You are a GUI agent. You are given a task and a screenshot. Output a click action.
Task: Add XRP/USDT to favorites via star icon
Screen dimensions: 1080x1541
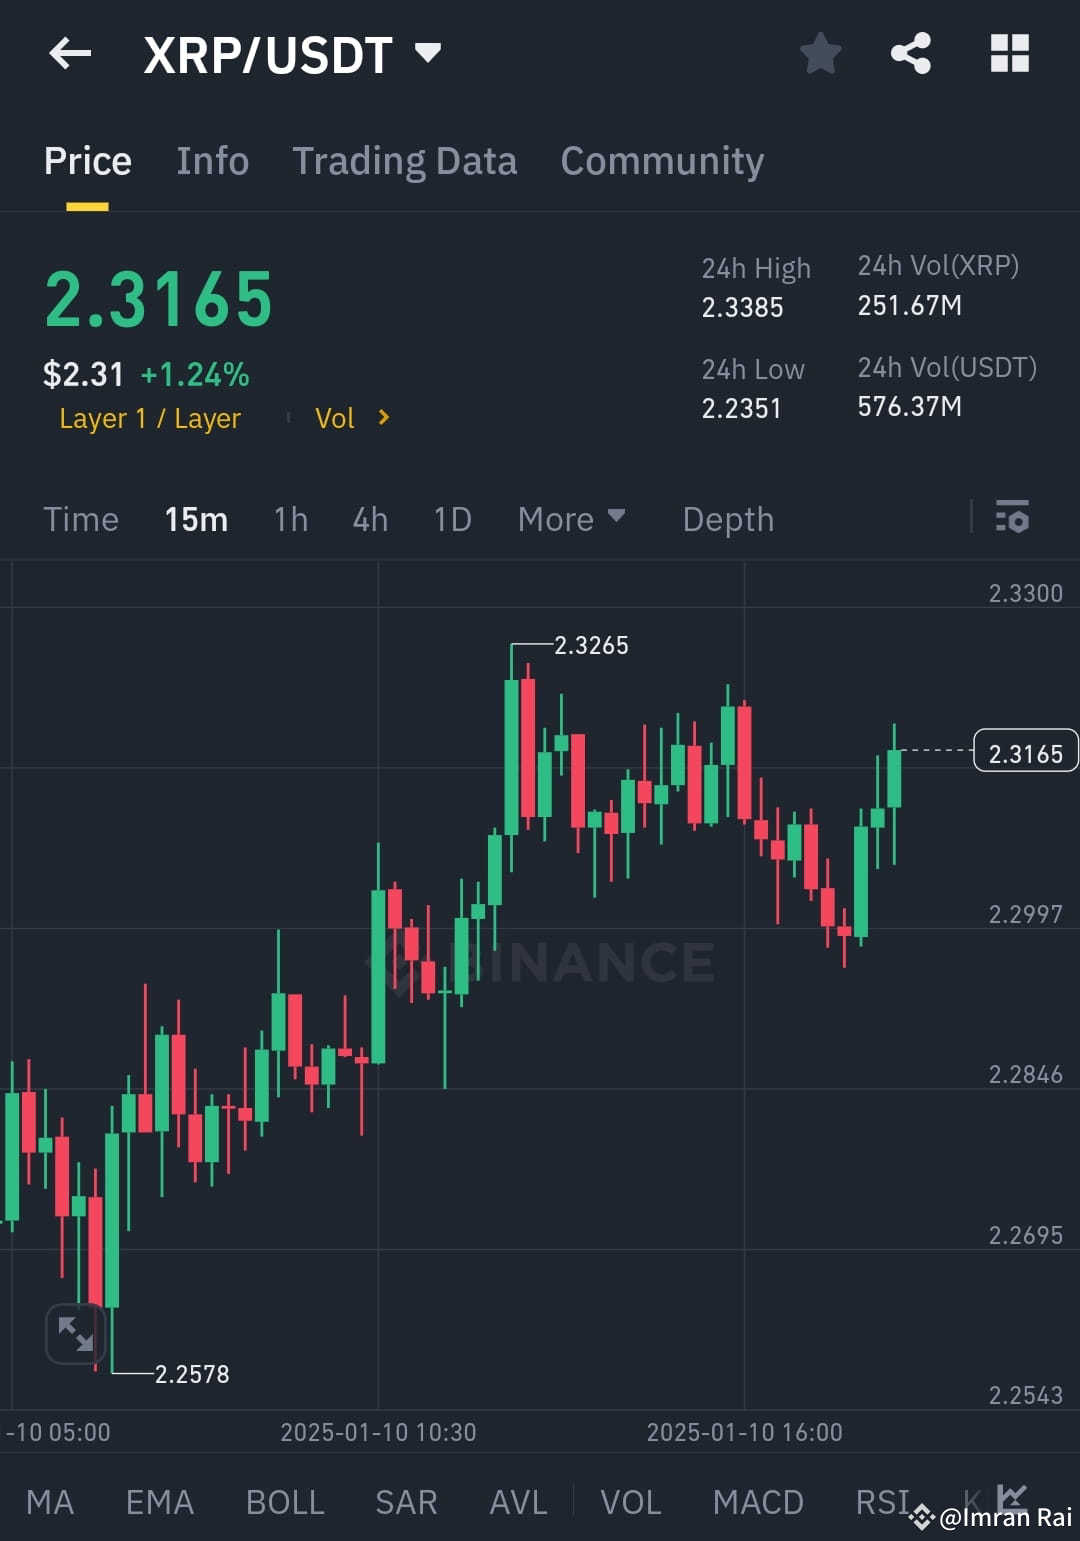click(x=820, y=55)
